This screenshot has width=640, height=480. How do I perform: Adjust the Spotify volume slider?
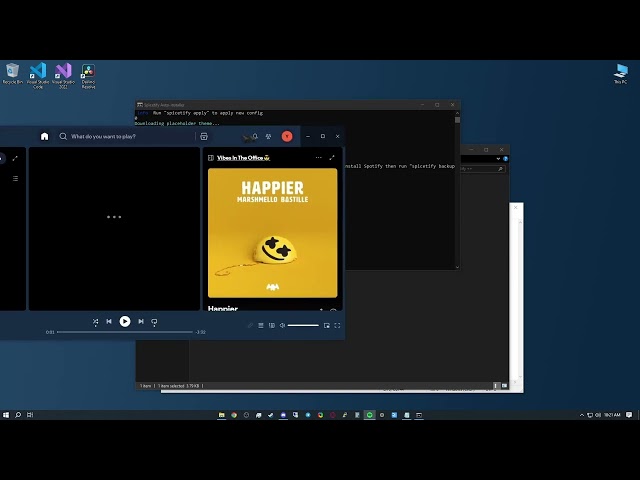coord(303,325)
